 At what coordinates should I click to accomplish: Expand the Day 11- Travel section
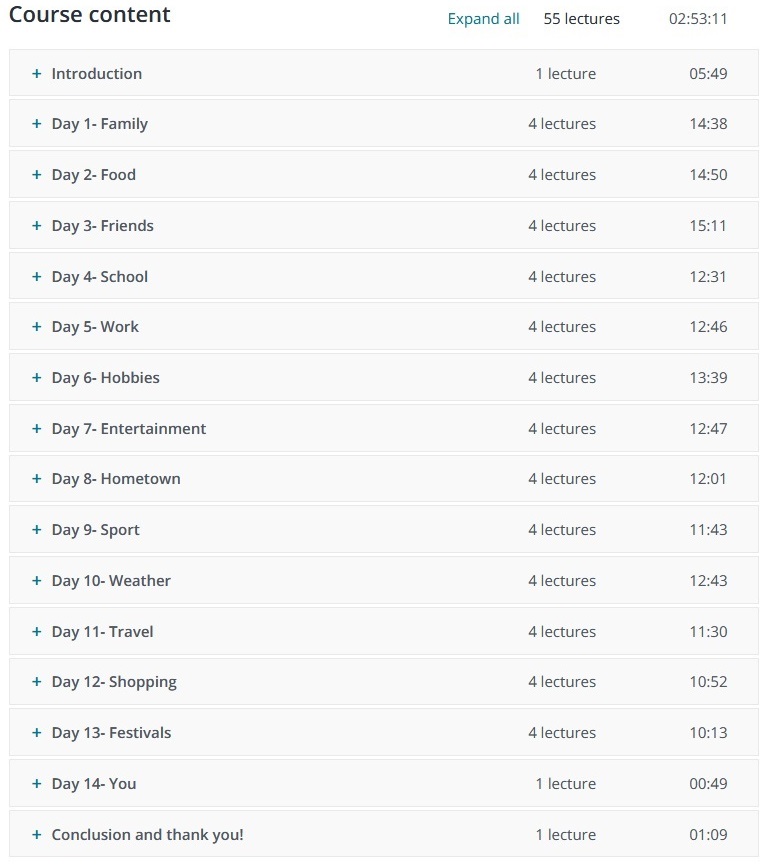pos(102,632)
